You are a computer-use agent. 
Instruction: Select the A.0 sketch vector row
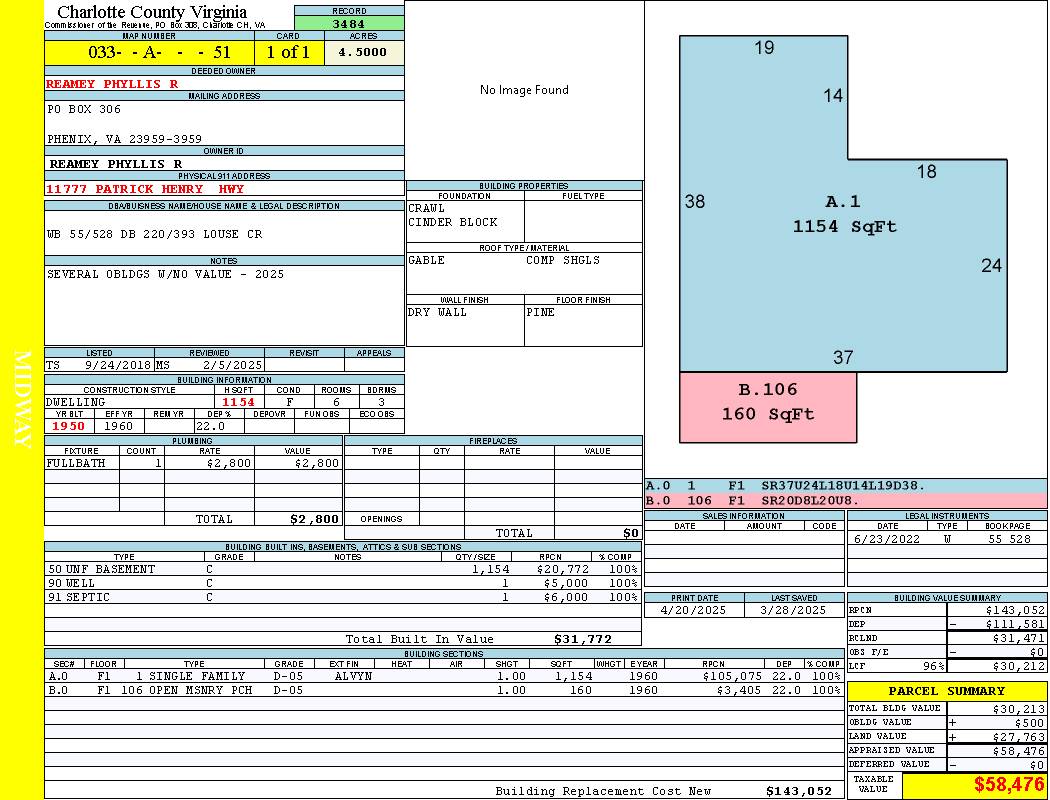coord(846,486)
